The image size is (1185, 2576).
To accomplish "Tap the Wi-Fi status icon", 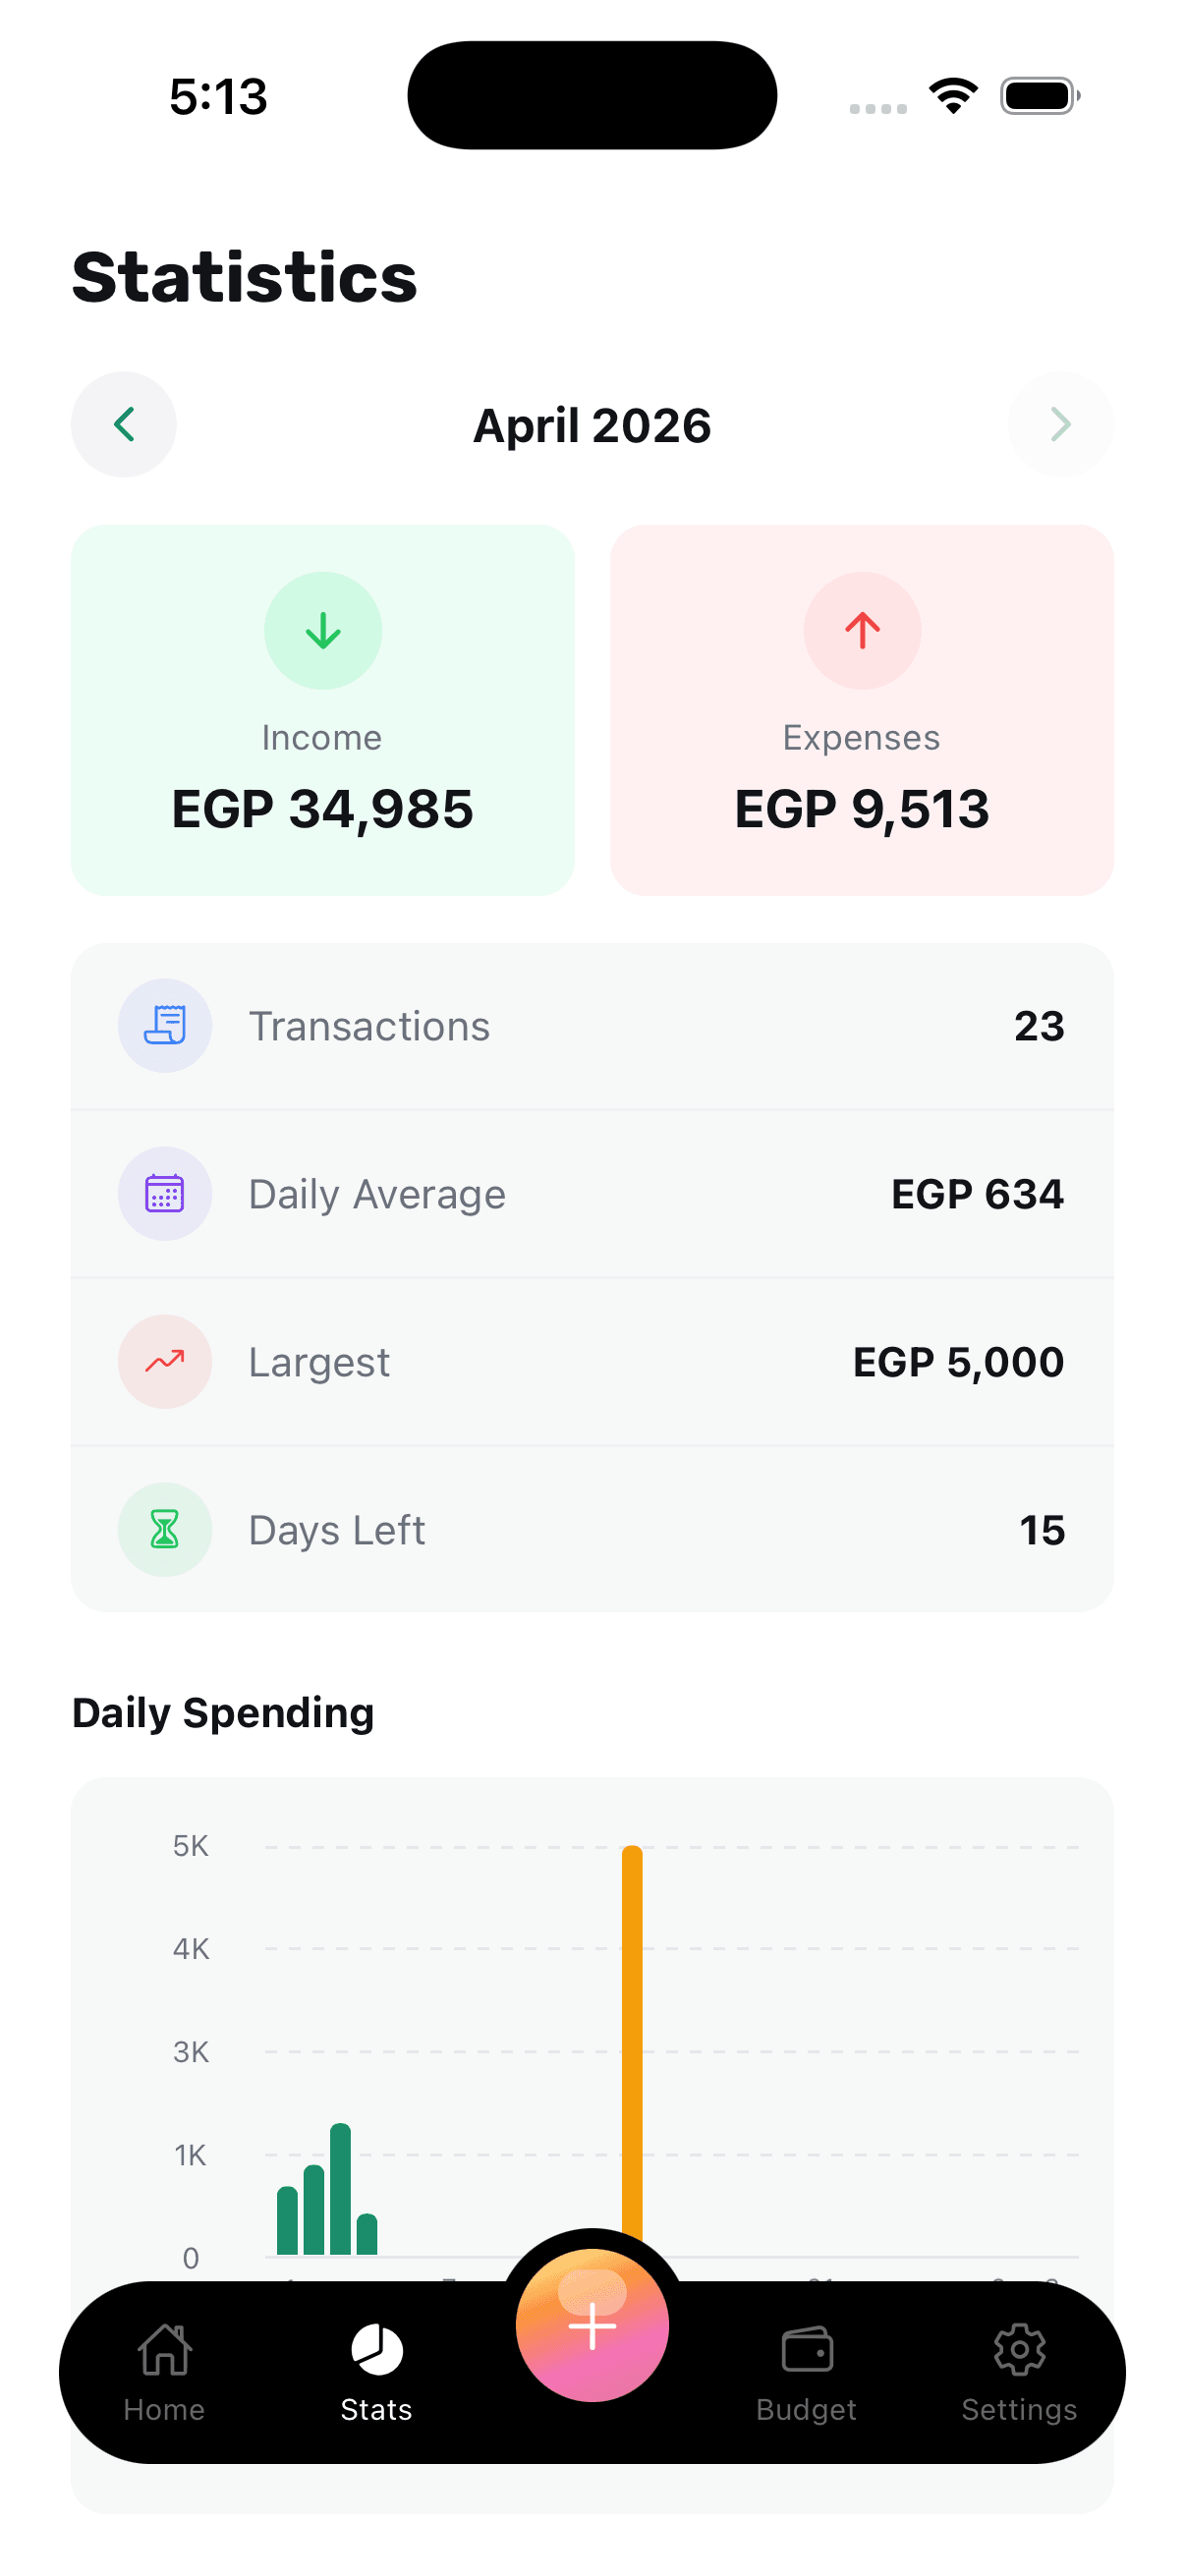I will pos(953,96).
